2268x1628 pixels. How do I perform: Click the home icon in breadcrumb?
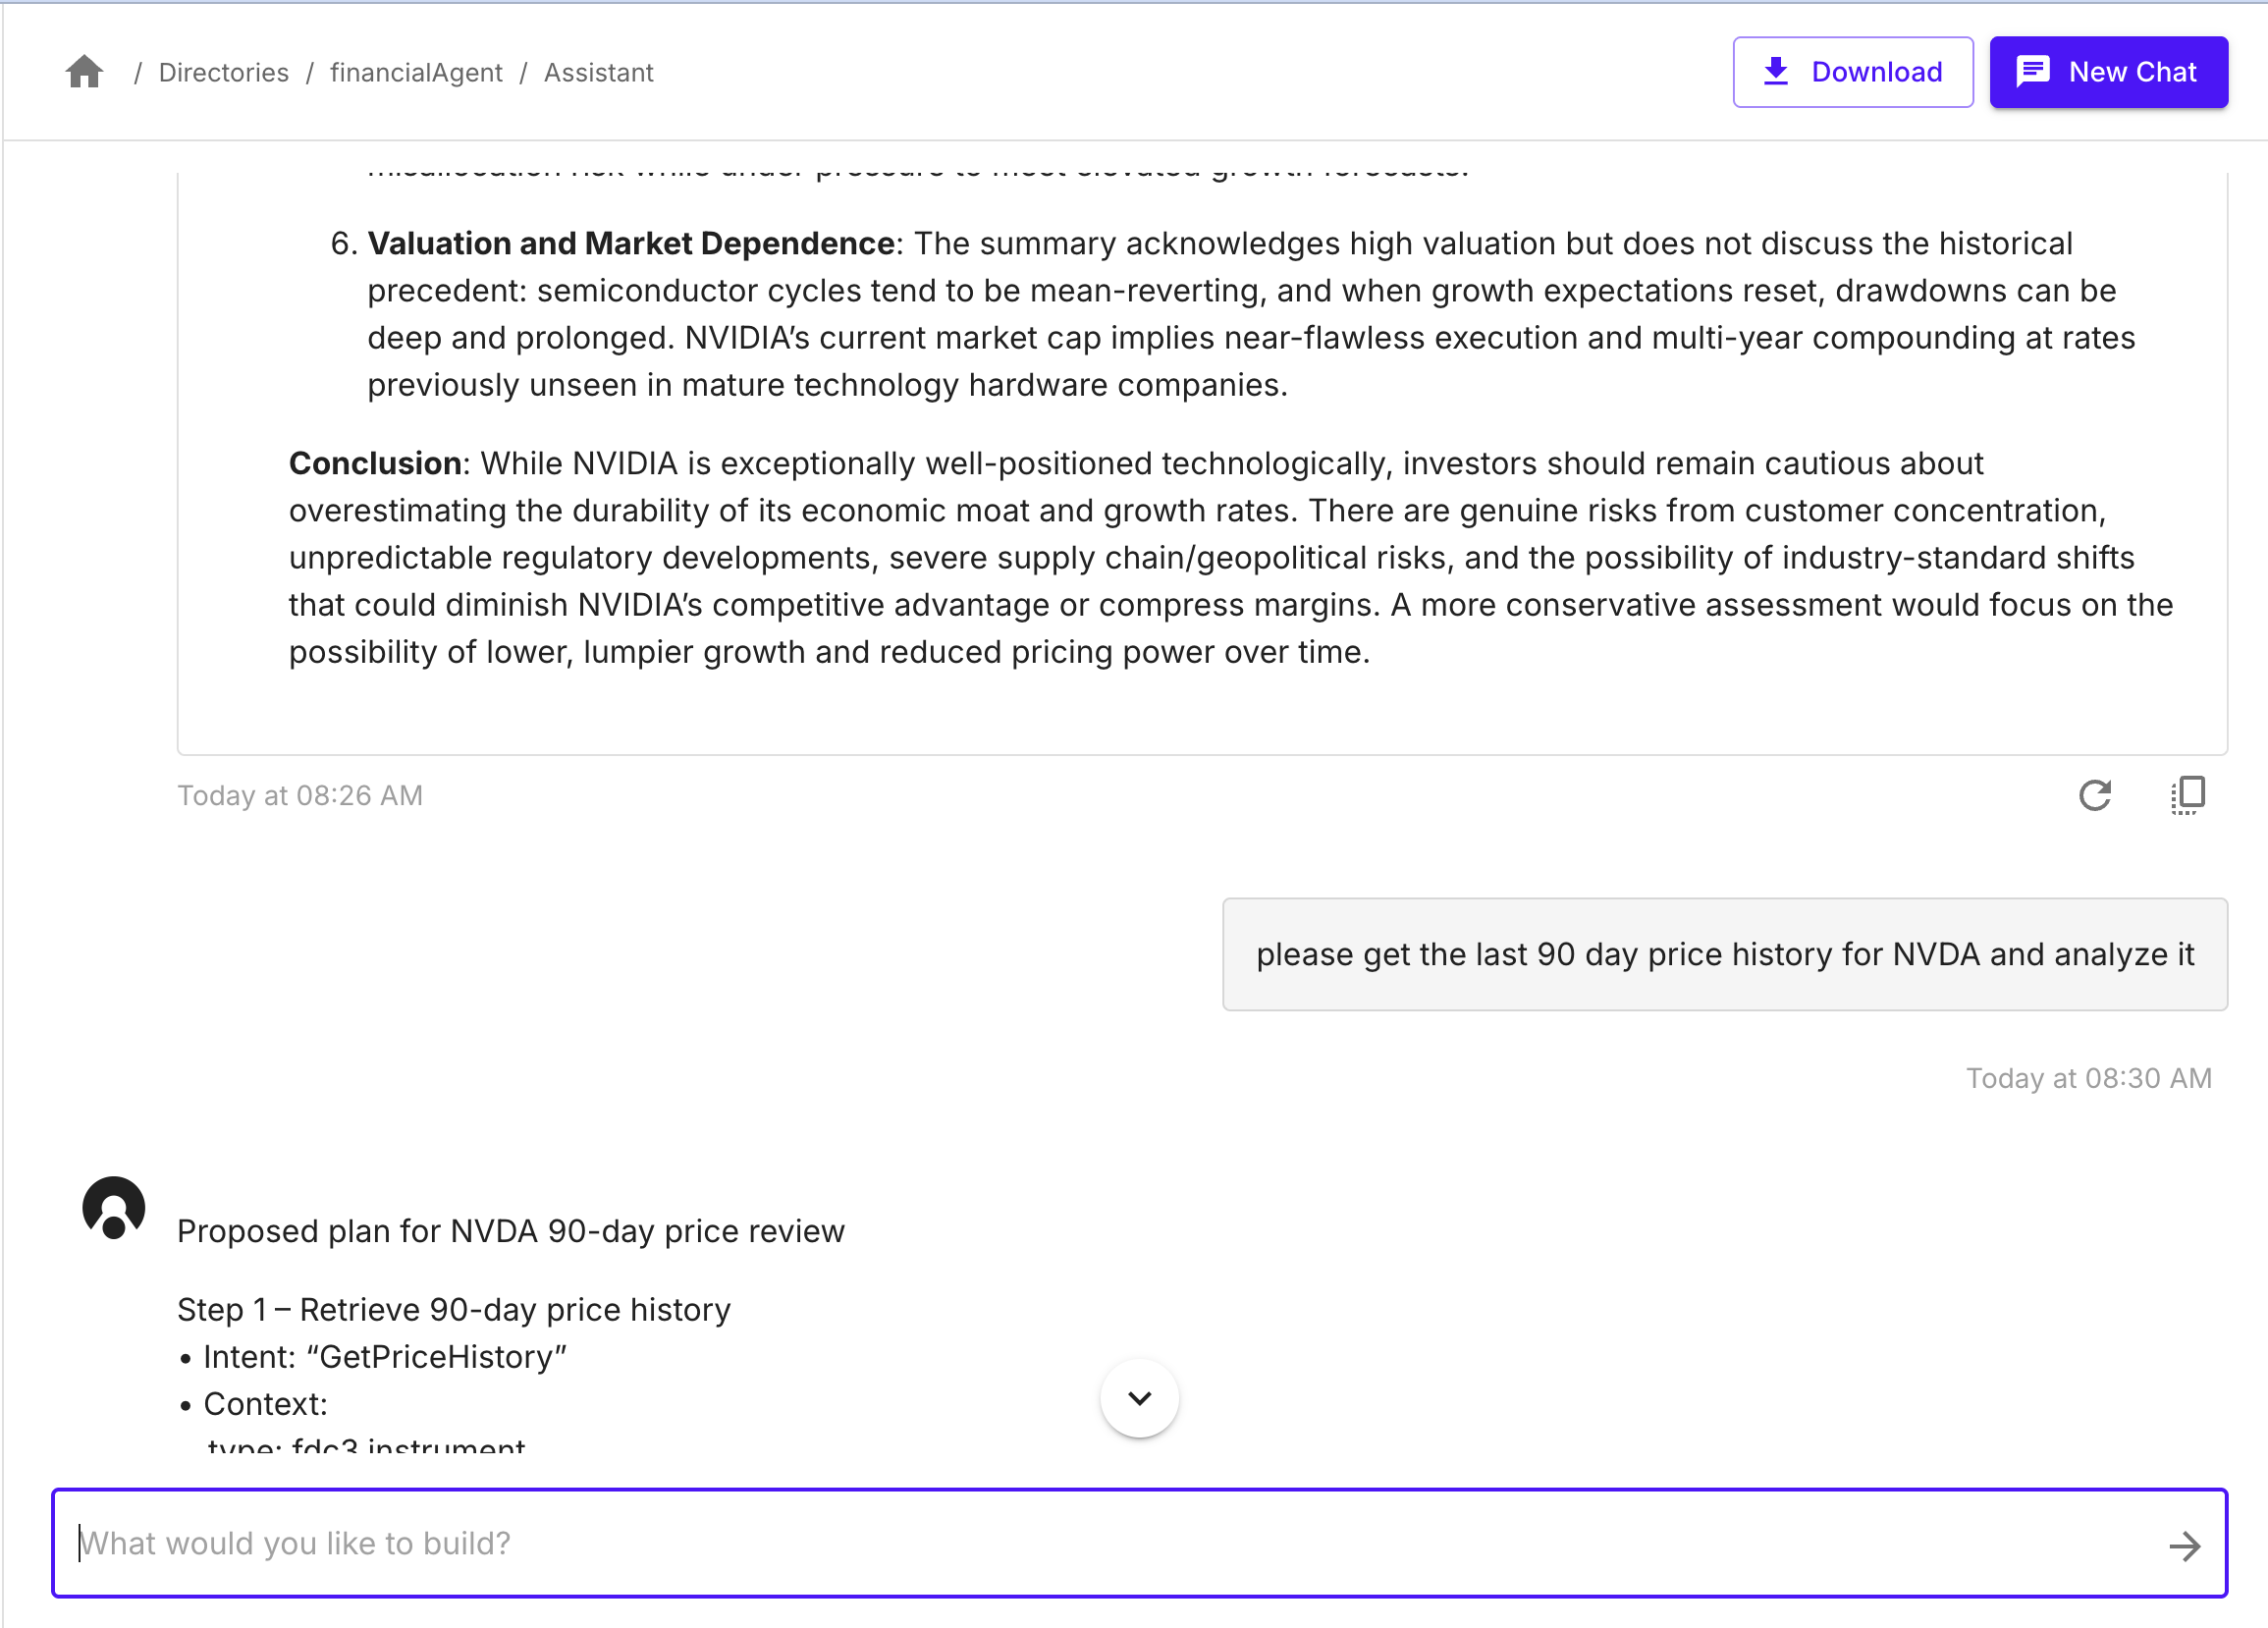click(84, 72)
